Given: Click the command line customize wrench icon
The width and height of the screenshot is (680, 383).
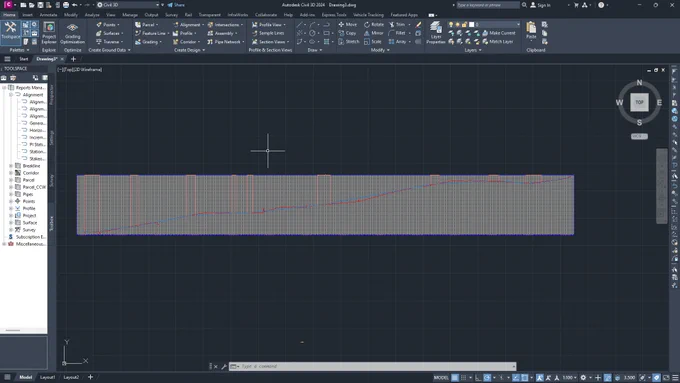Looking at the screenshot, I should [x=224, y=367].
